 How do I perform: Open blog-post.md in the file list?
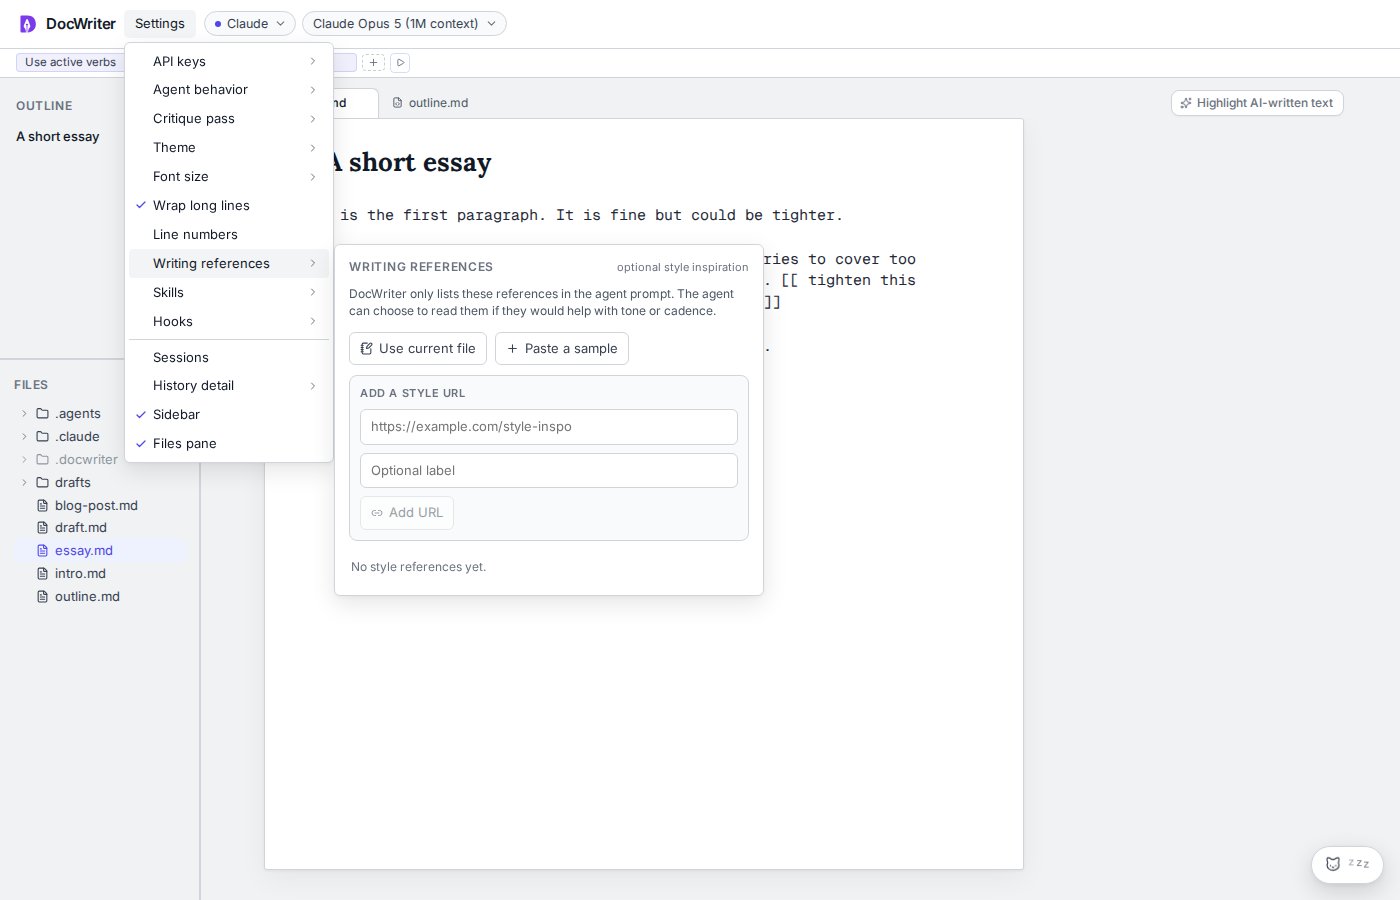click(100, 506)
